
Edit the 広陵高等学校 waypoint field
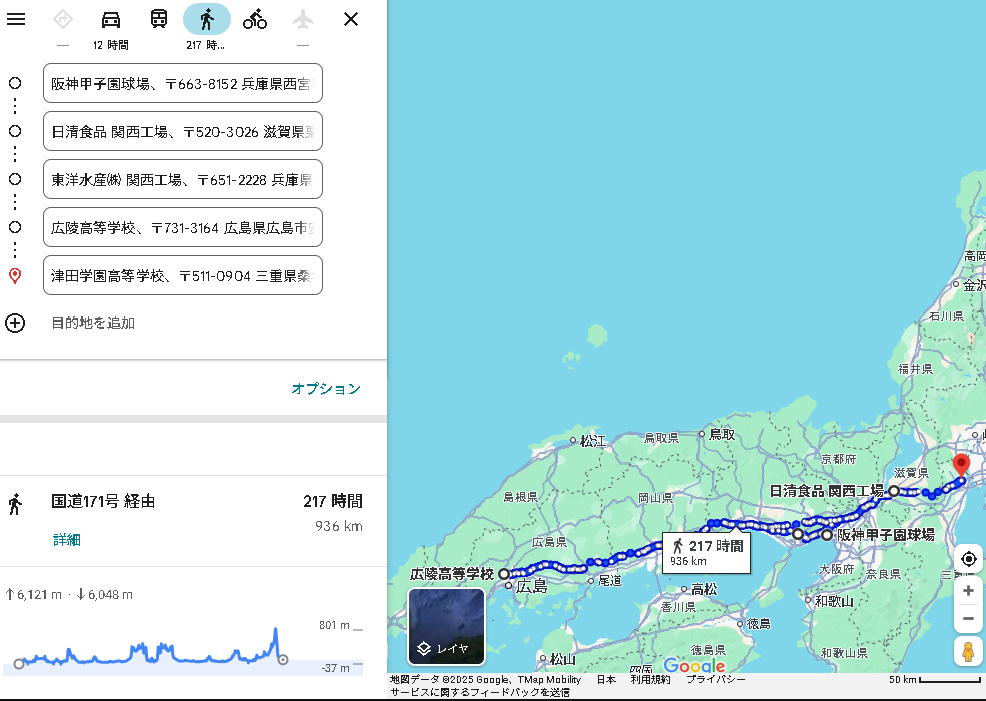[182, 227]
